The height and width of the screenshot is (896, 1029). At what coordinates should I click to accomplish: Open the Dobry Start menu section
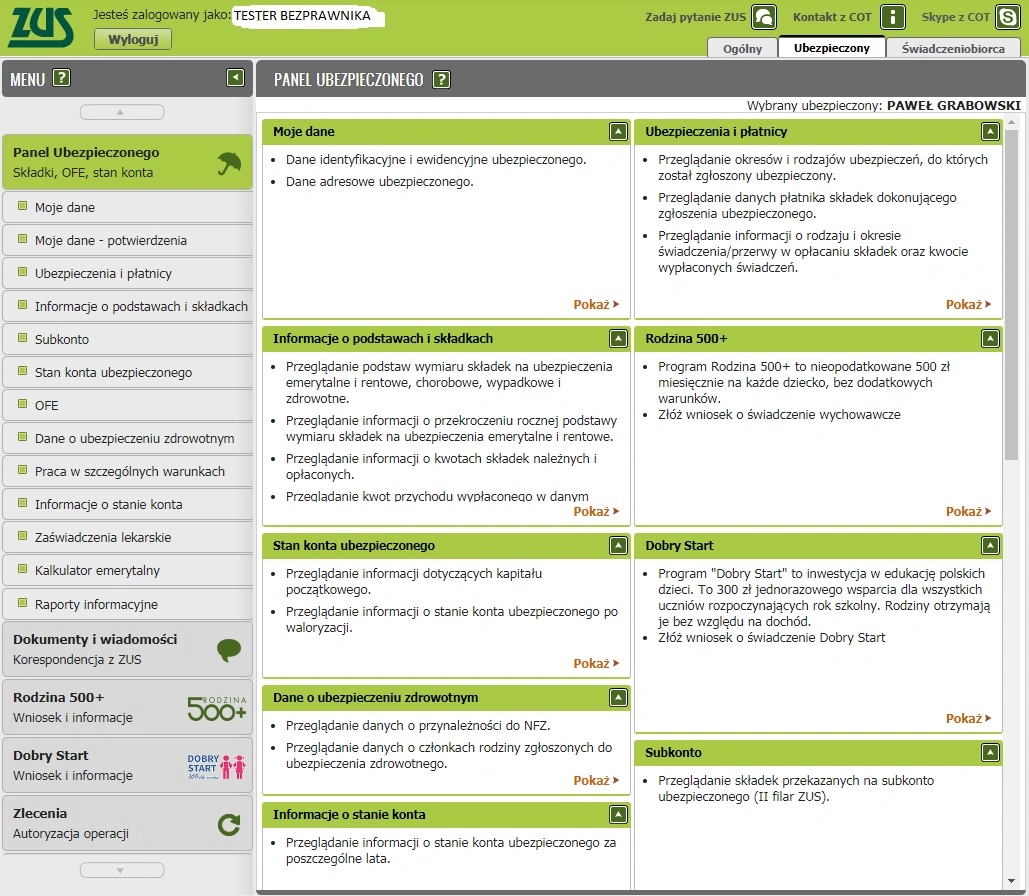click(x=128, y=765)
